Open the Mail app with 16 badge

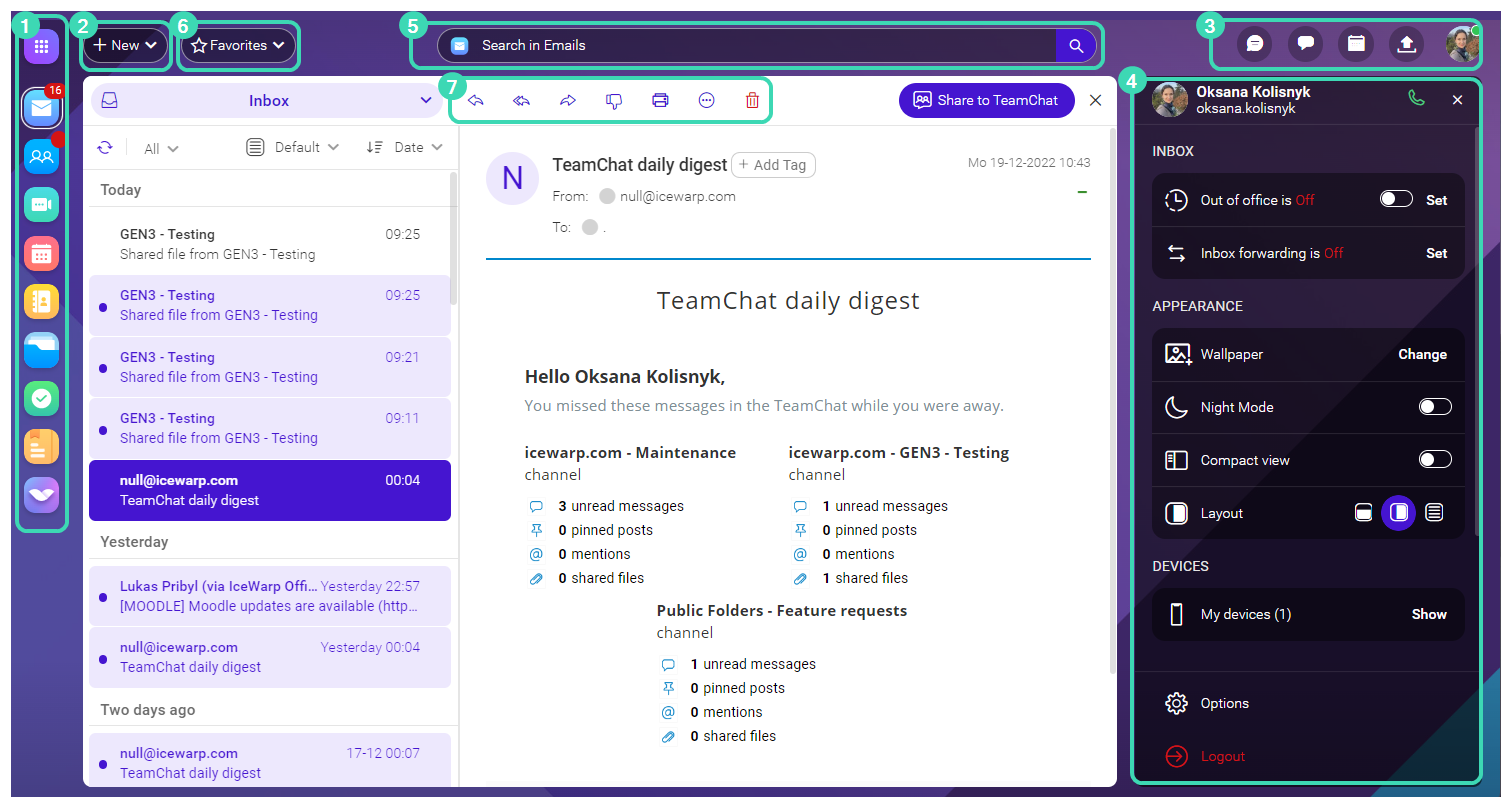coord(41,108)
